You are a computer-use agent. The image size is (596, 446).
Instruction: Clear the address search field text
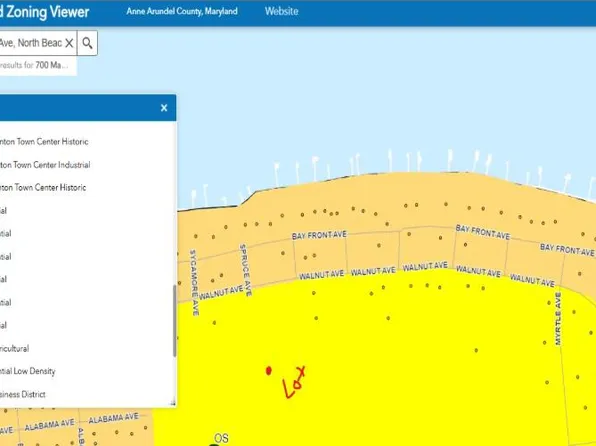[x=69, y=43]
